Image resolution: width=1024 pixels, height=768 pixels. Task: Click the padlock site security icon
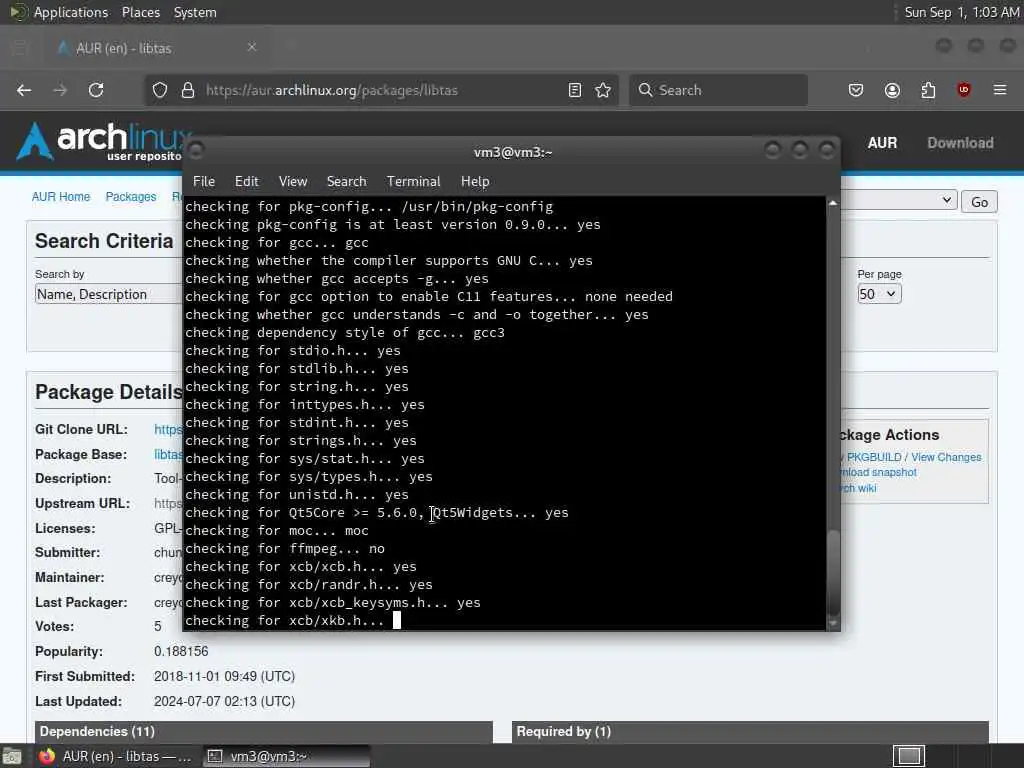coord(188,90)
